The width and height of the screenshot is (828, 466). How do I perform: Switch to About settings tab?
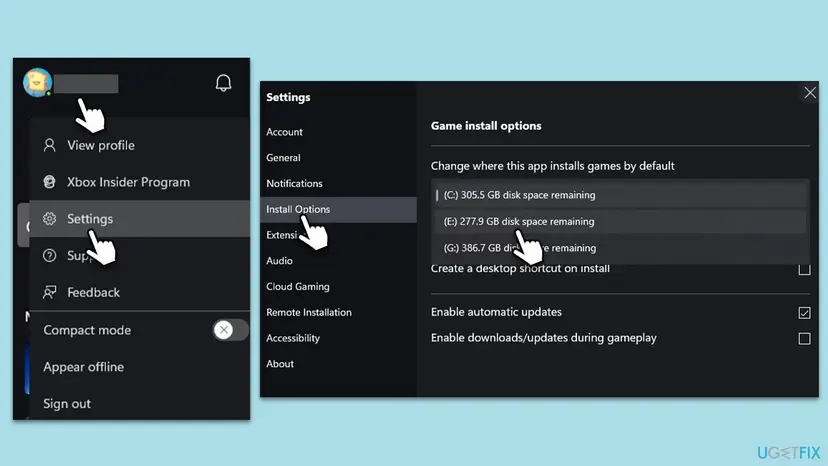(x=338, y=364)
